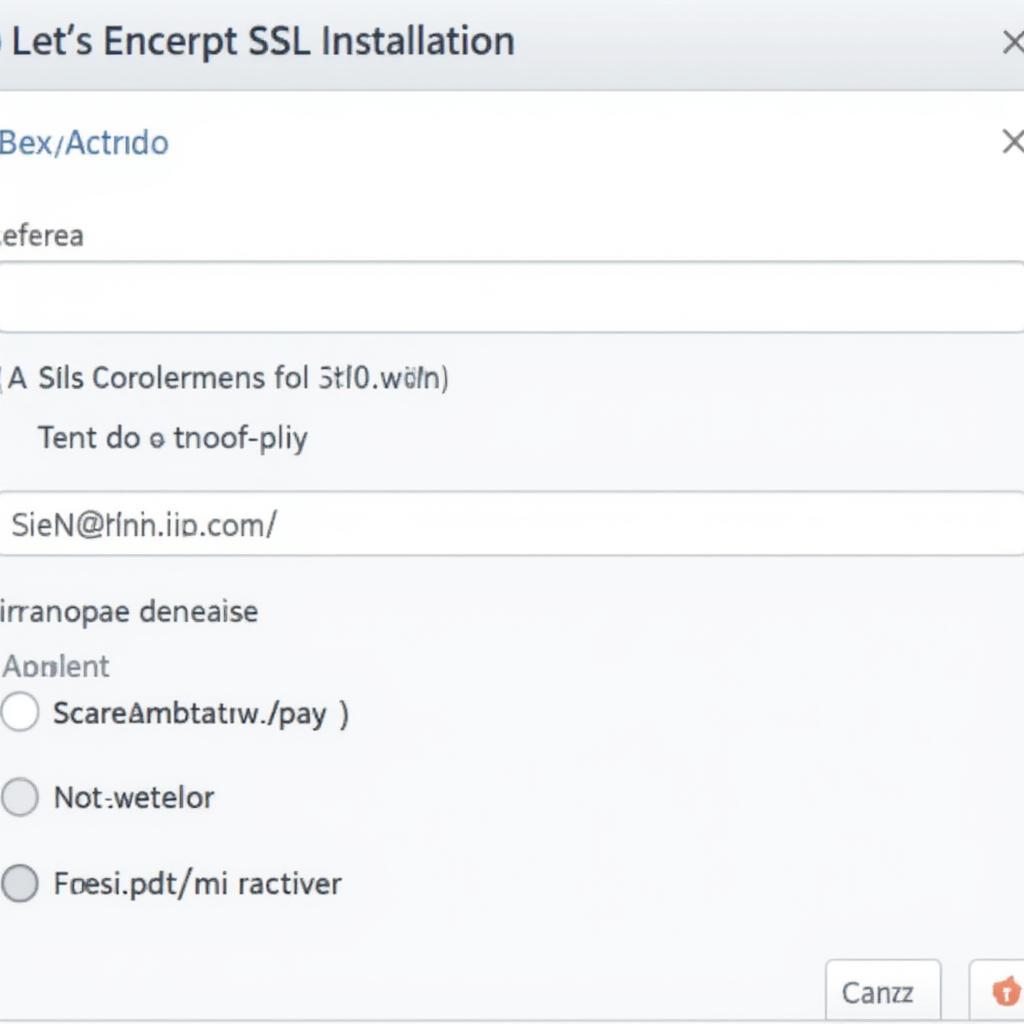Focus the empty field under eferea
Screen dimensions: 1024x1024
(x=512, y=297)
